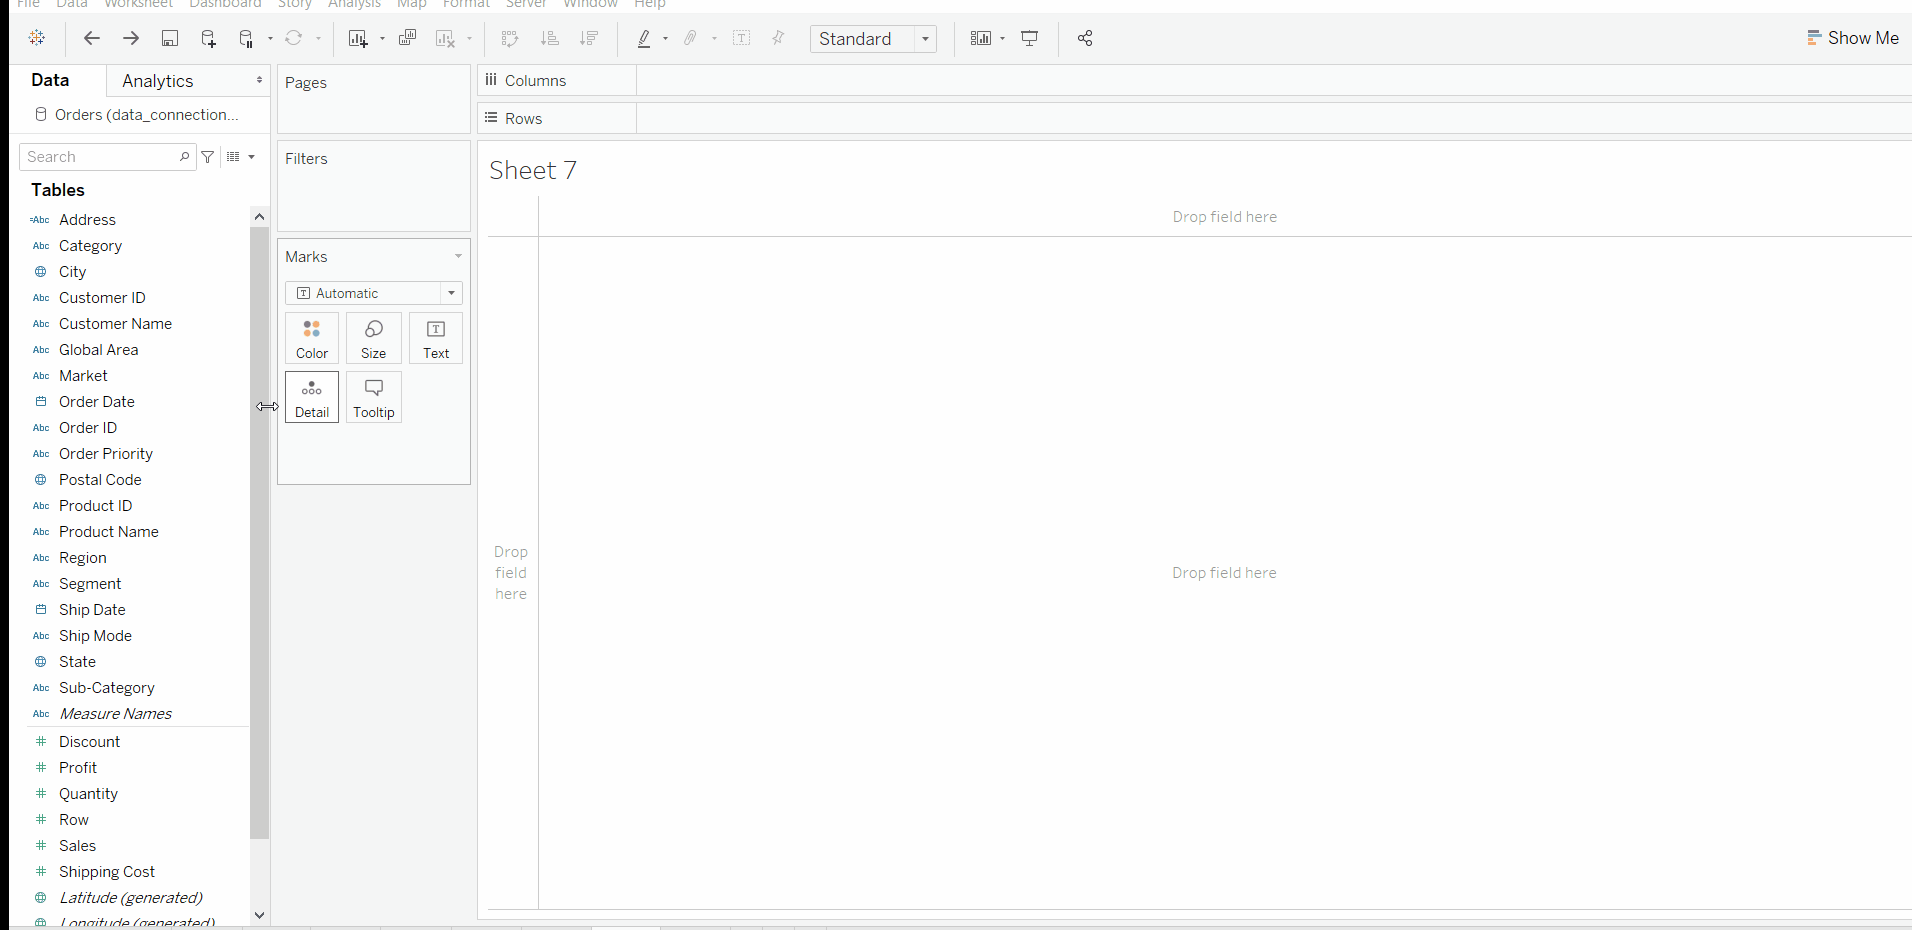Click the Show Mark Labels icon

click(742, 38)
